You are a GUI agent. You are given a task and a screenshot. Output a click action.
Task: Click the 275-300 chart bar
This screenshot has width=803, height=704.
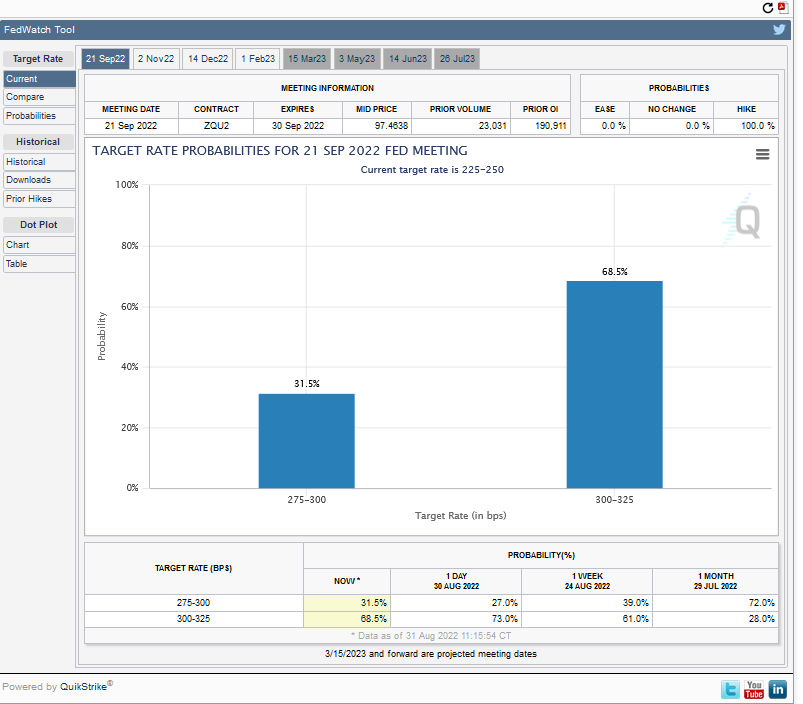306,441
